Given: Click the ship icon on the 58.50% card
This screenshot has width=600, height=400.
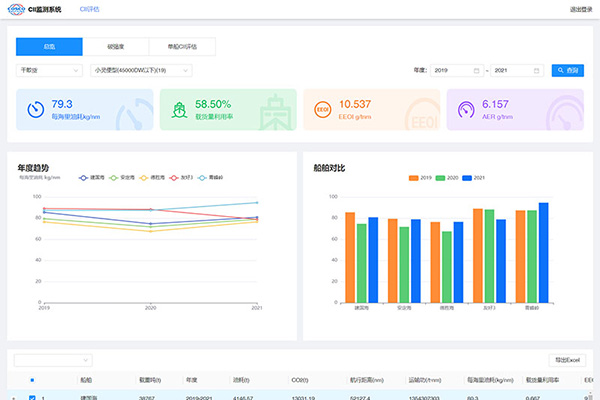Looking at the screenshot, I should click(179, 110).
